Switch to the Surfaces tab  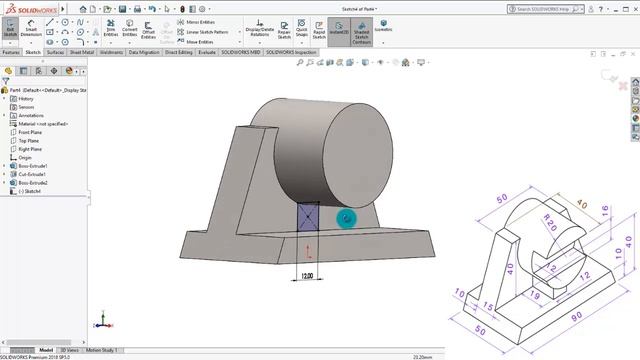point(56,52)
